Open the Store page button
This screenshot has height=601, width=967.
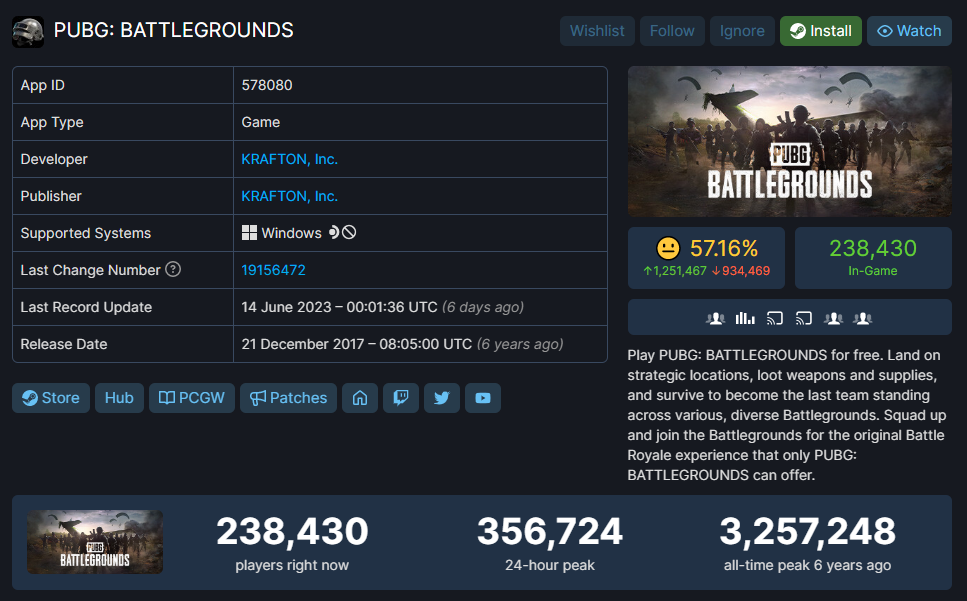pos(51,398)
